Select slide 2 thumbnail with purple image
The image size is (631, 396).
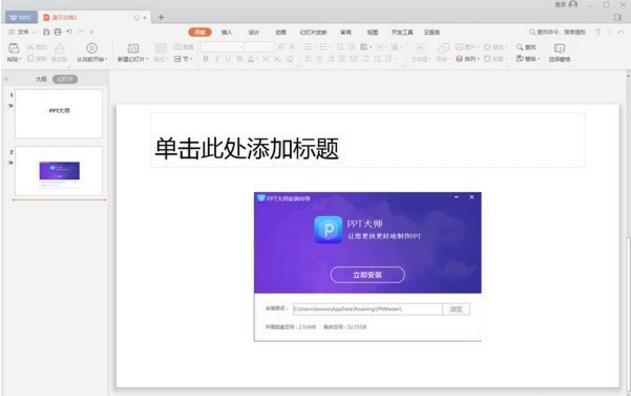tap(59, 171)
